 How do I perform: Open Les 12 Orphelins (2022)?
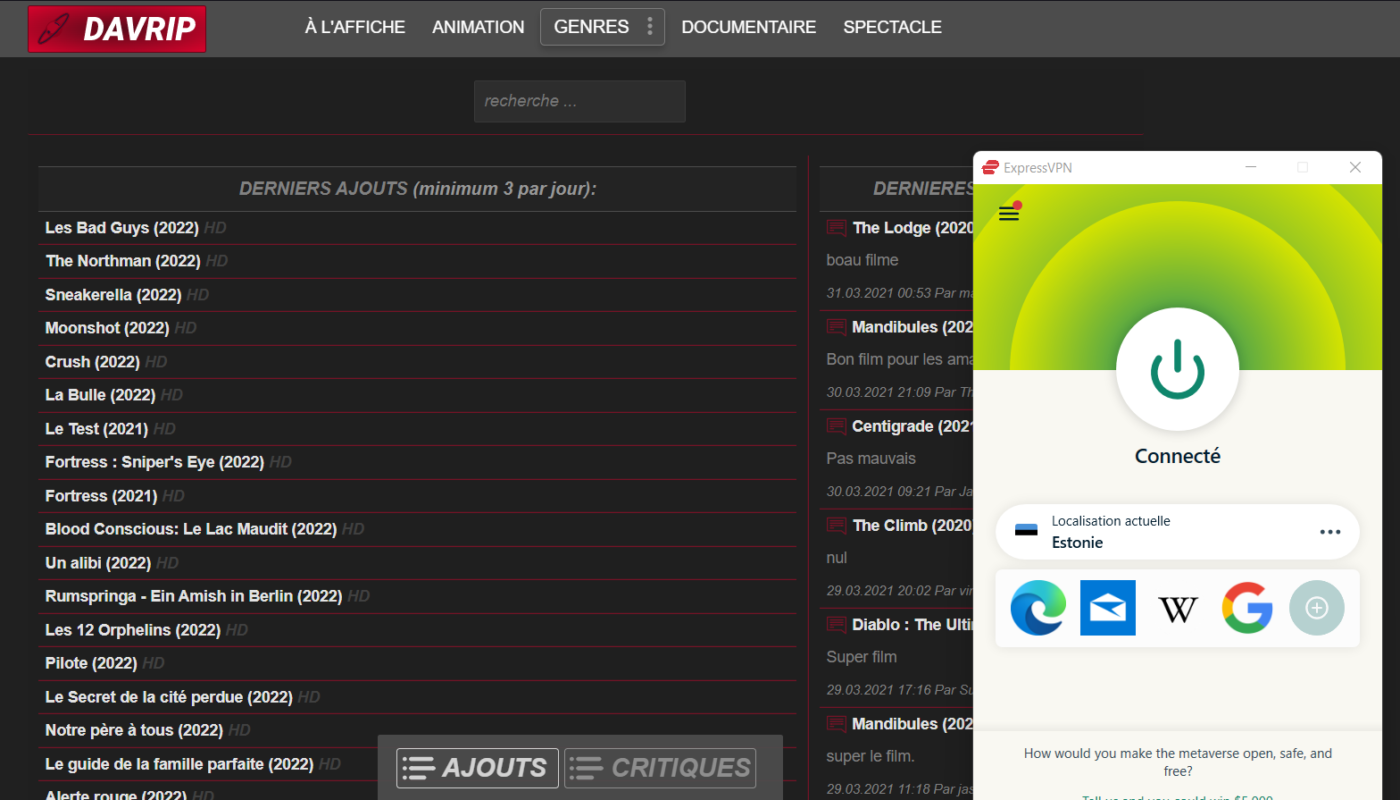click(x=133, y=630)
